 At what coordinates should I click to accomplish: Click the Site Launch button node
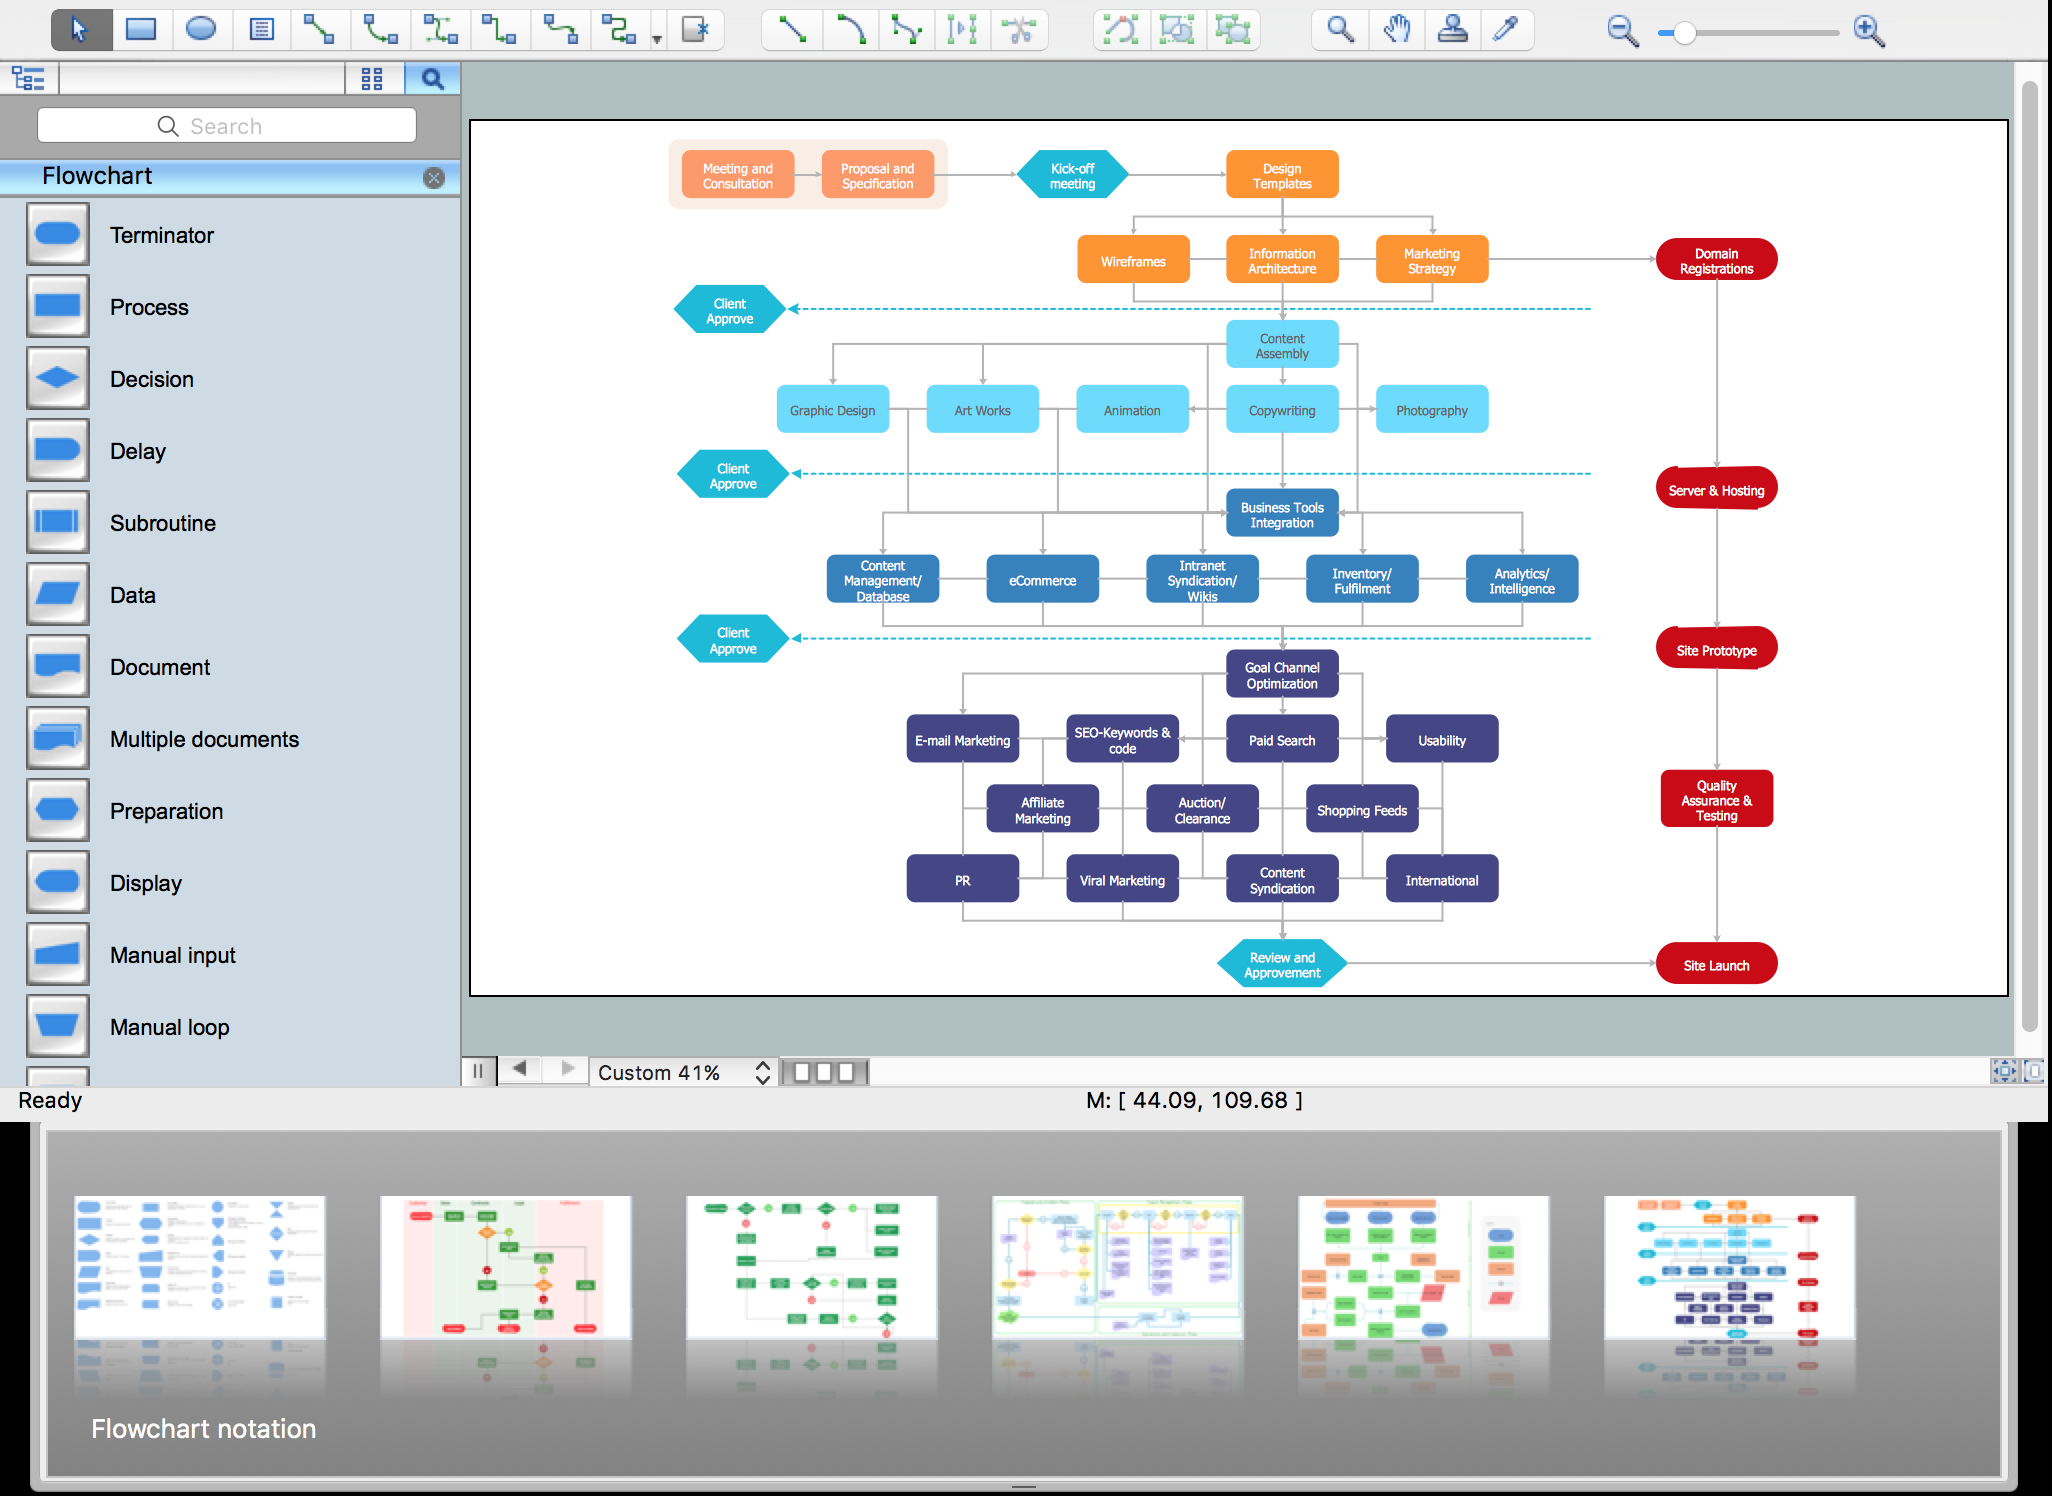pos(1713,961)
